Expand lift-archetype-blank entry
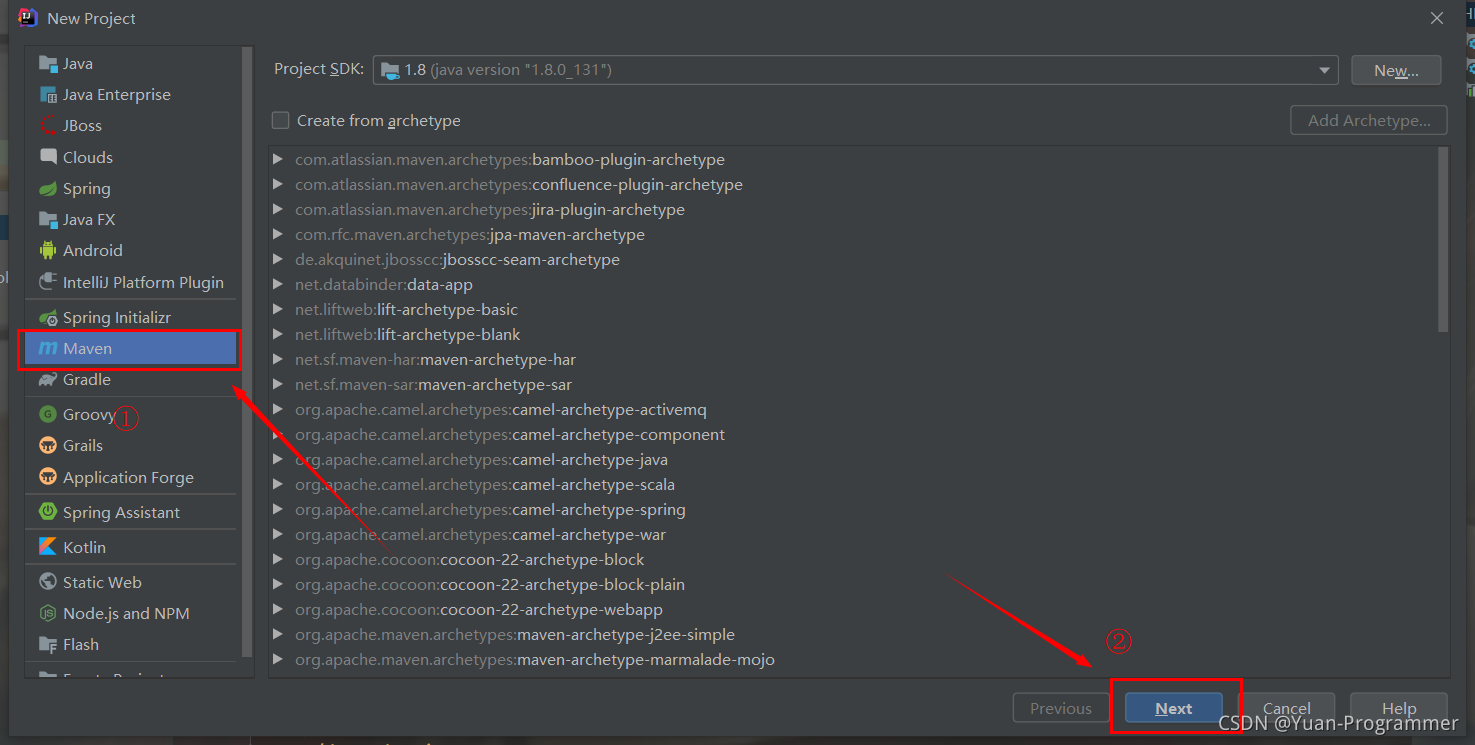This screenshot has width=1475, height=745. pos(278,335)
